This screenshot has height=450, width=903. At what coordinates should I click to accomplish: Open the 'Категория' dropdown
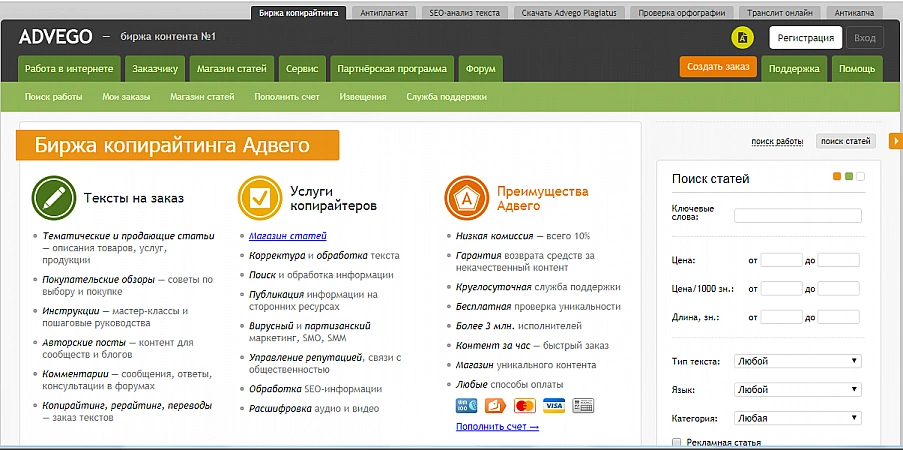pyautogui.click(x=797, y=418)
